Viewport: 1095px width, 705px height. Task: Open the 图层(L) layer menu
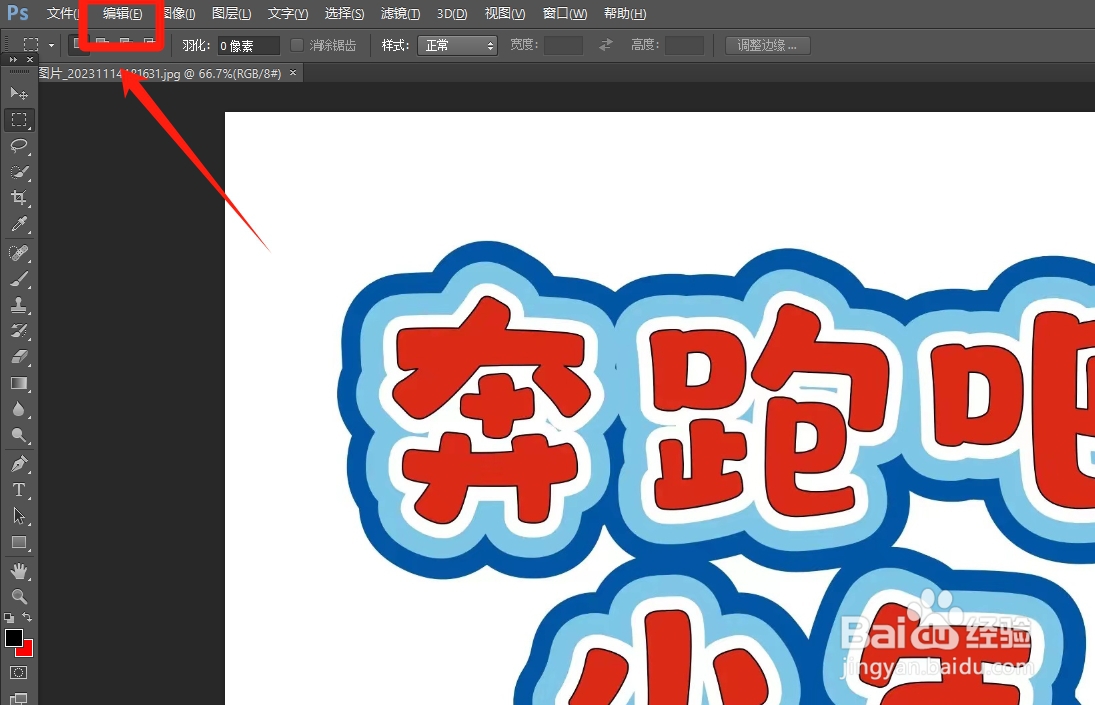tap(231, 13)
